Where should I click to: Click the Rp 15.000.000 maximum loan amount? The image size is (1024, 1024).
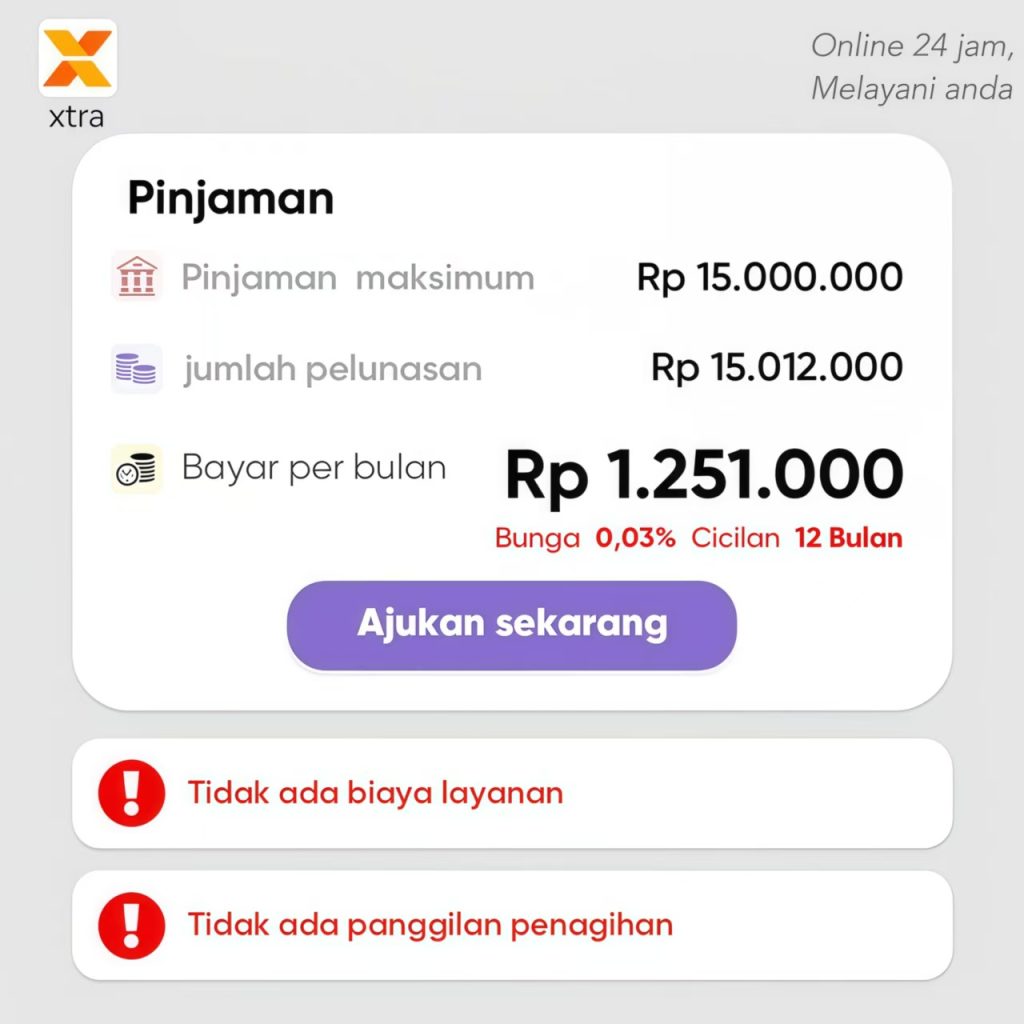(x=769, y=277)
